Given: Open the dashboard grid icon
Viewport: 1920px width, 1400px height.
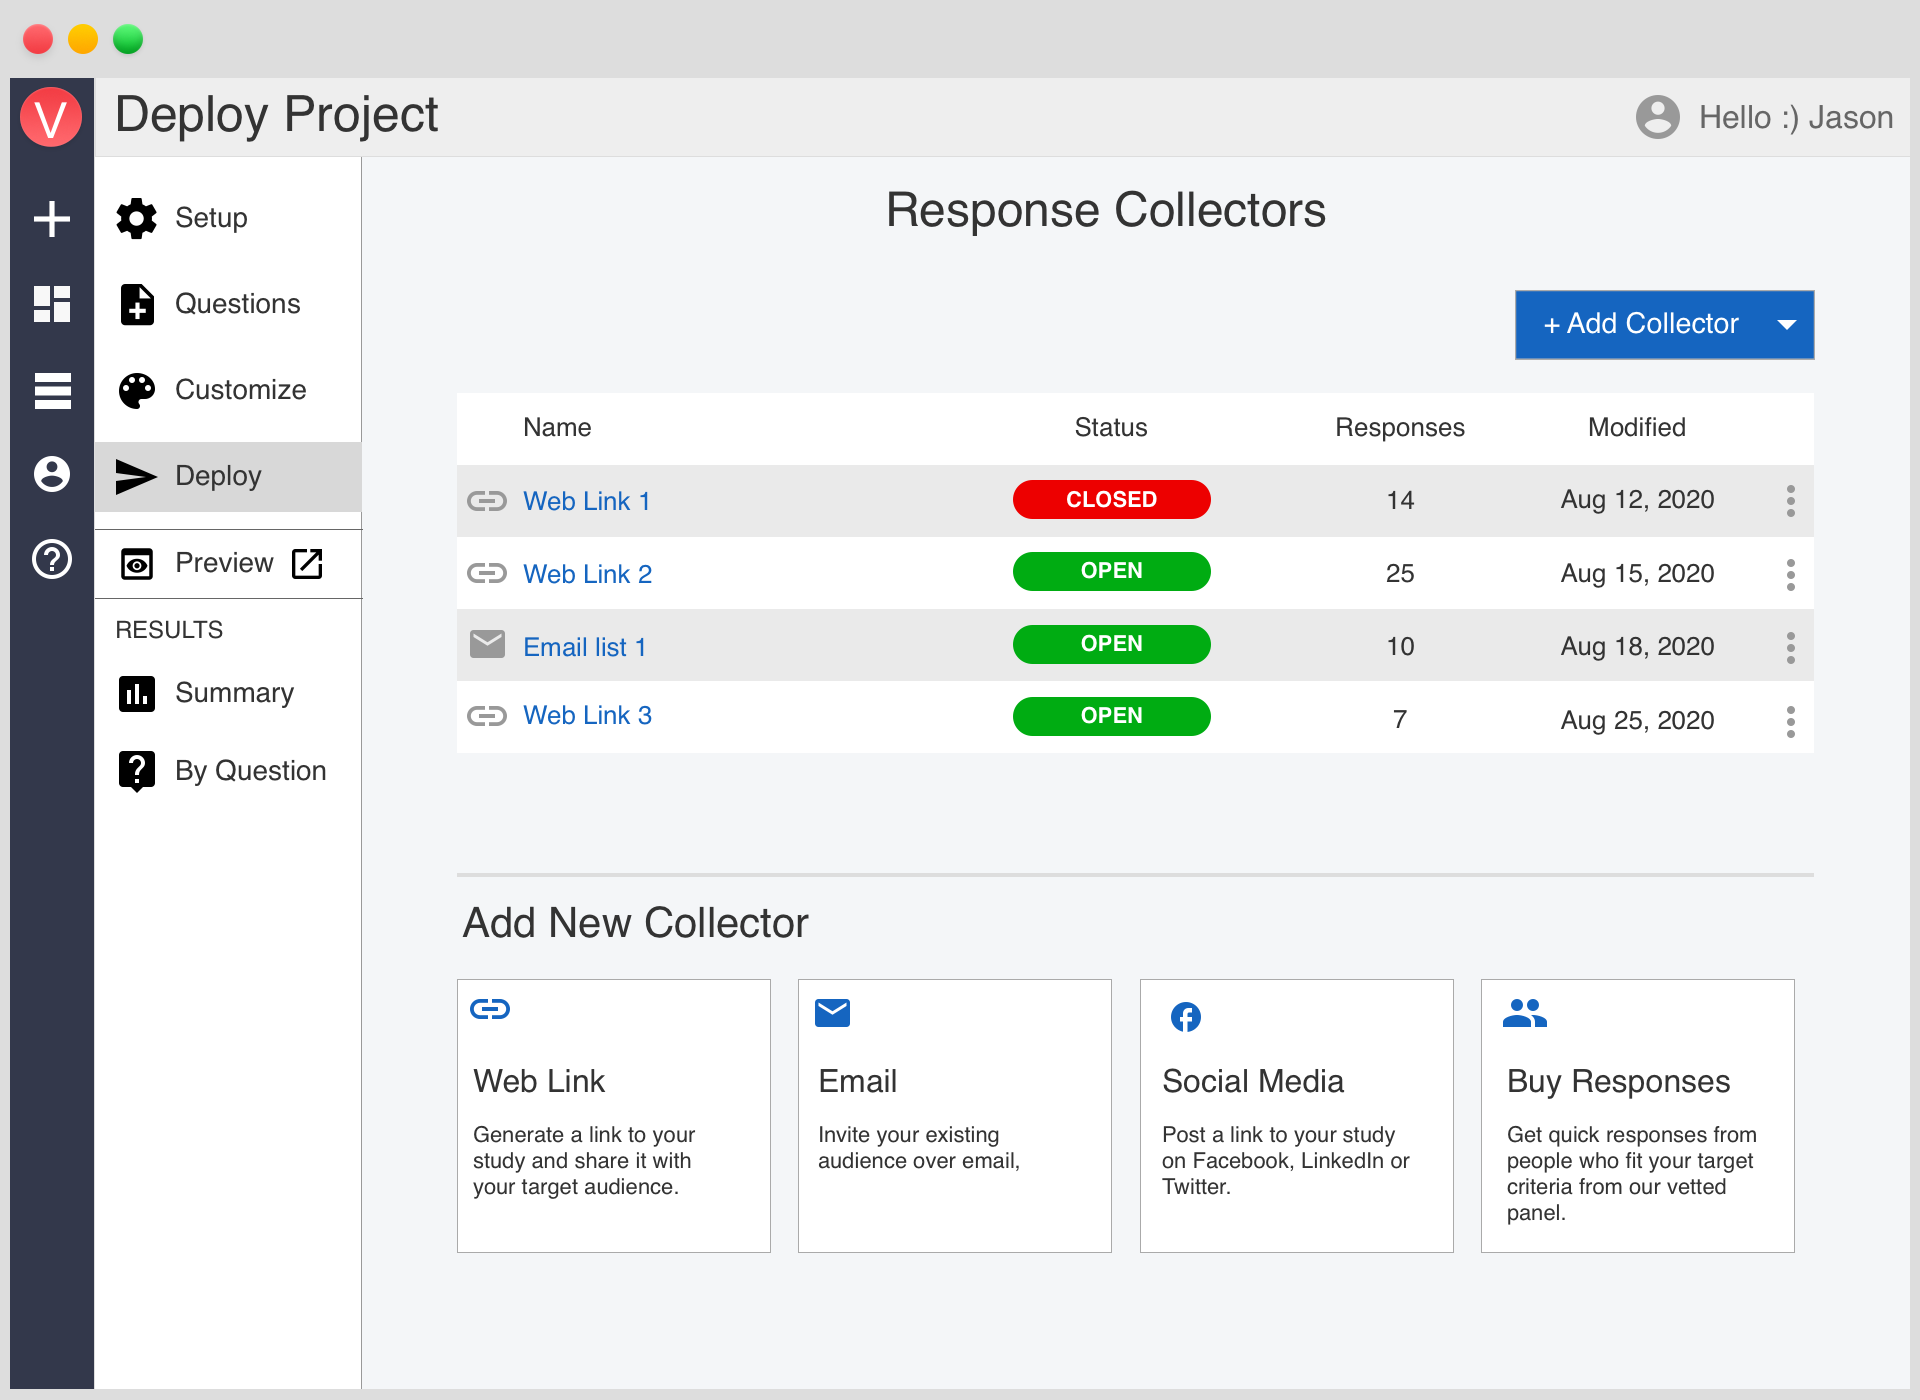Looking at the screenshot, I should pyautogui.click(x=52, y=304).
